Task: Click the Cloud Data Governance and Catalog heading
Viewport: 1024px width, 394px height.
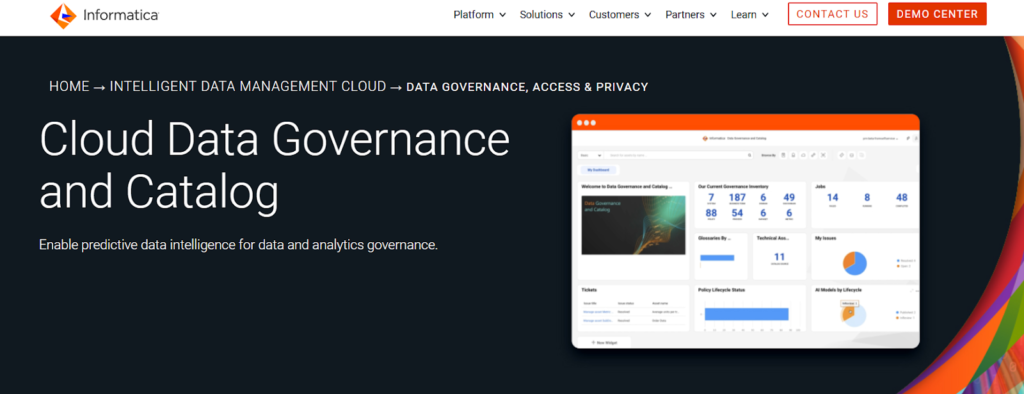Action: [274, 166]
